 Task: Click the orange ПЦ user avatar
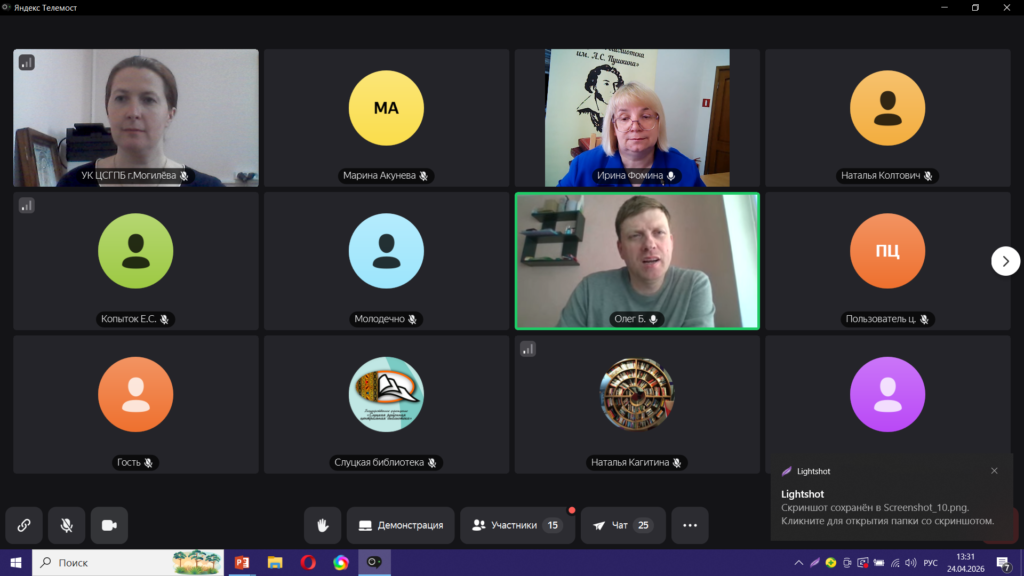(887, 251)
